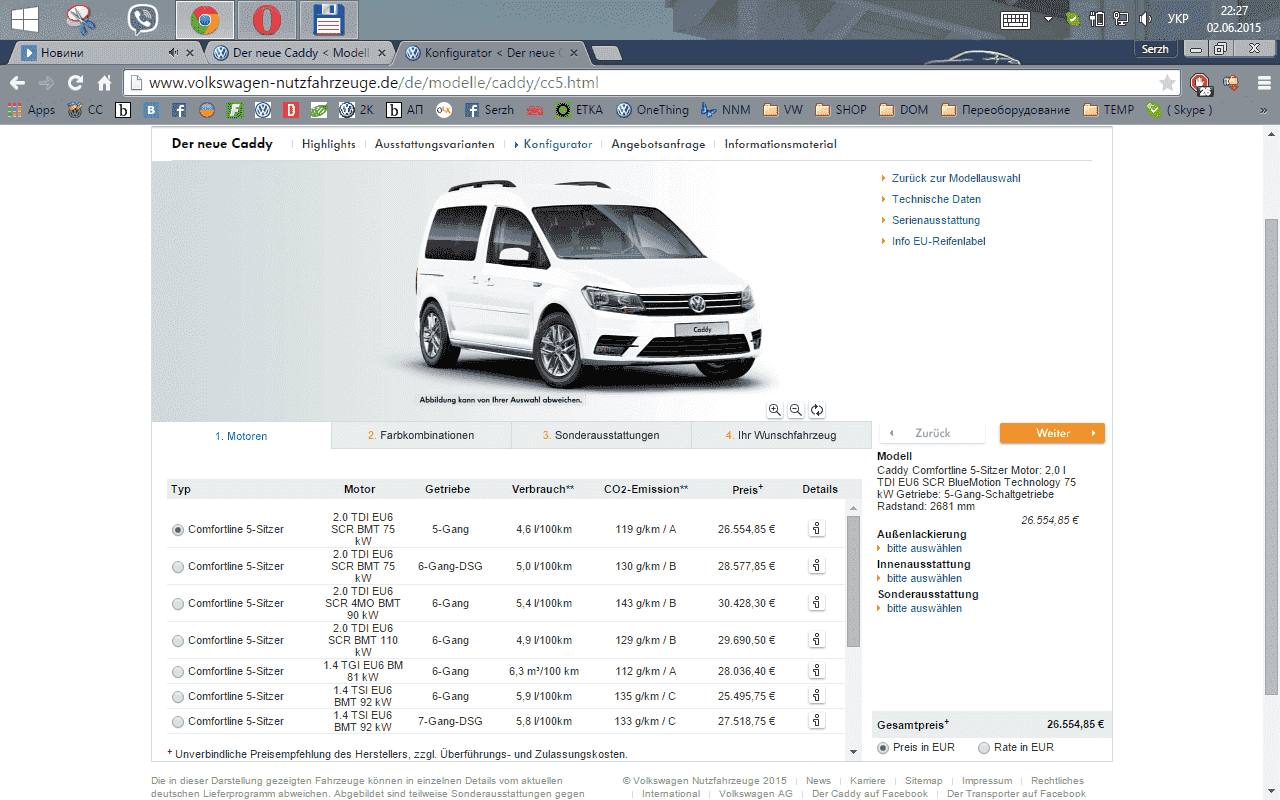Open Angebotsanfrage navigation link
The image size is (1280, 800).
(658, 144)
